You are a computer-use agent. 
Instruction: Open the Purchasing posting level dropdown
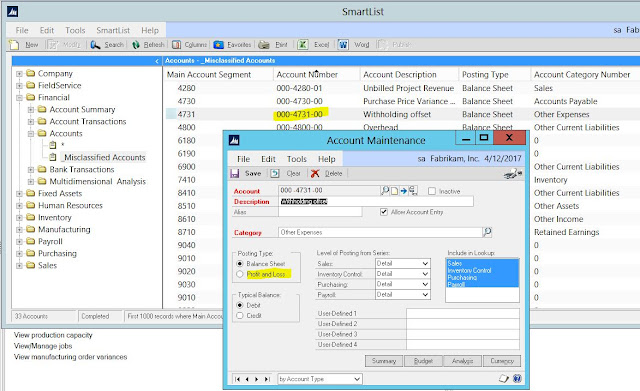tap(425, 284)
